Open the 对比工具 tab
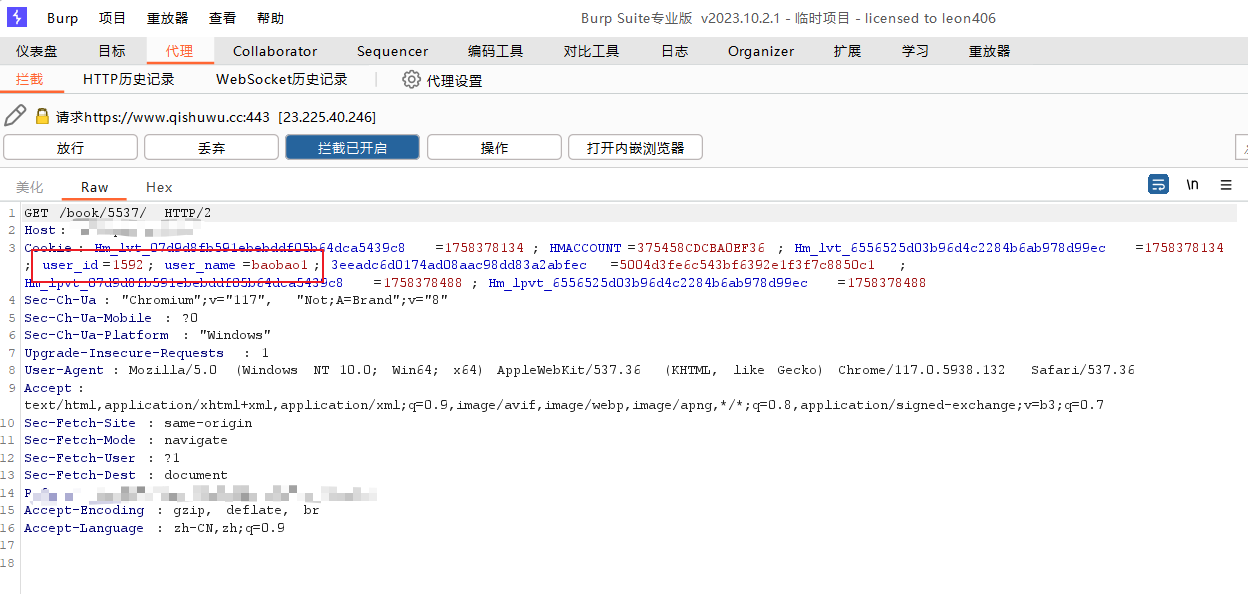The width and height of the screenshot is (1248, 594). (591, 51)
